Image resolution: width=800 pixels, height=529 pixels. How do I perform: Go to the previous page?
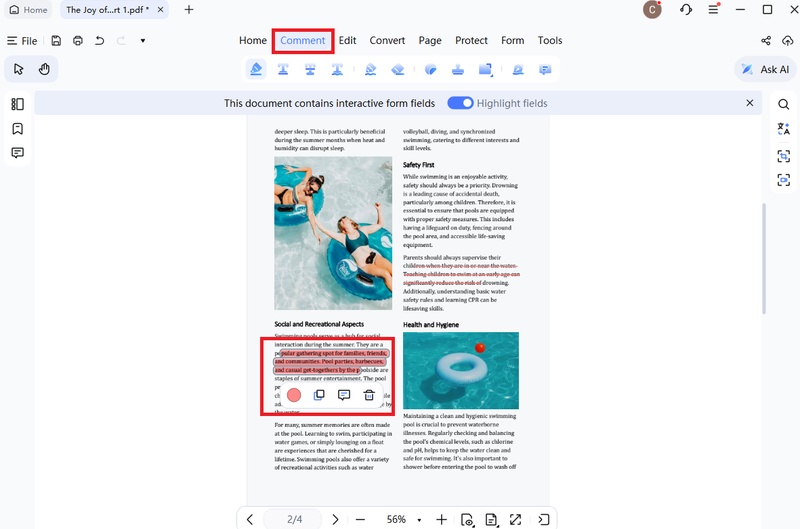249,519
